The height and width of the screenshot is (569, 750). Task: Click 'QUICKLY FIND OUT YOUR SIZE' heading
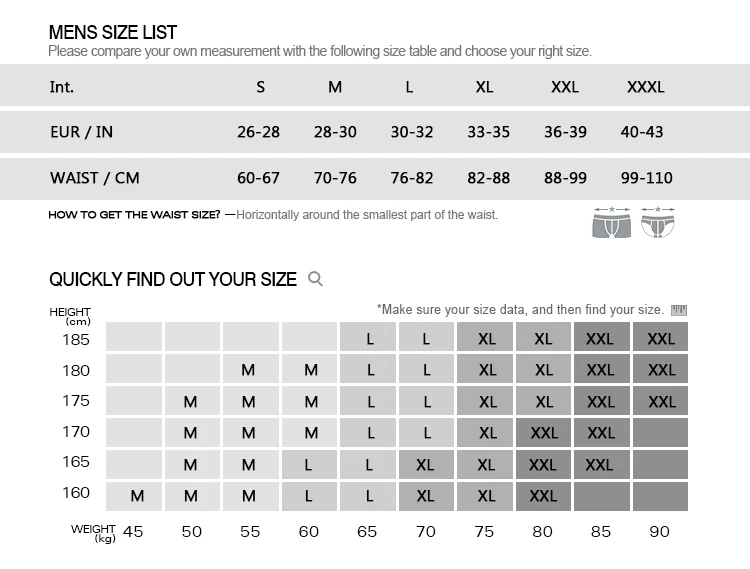(173, 279)
